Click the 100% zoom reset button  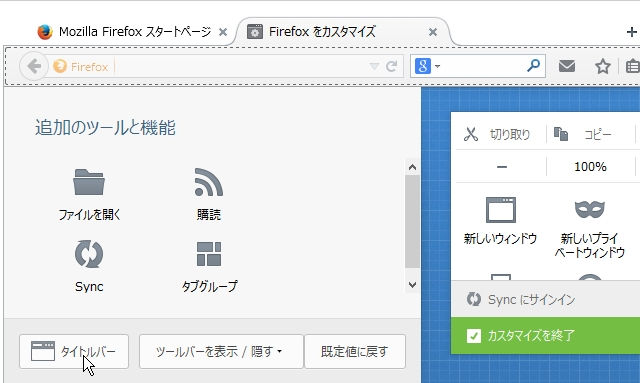click(590, 167)
